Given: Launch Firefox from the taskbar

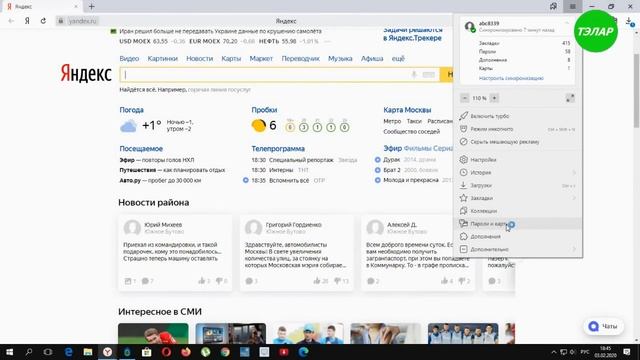Looking at the screenshot, I should [x=186, y=352].
